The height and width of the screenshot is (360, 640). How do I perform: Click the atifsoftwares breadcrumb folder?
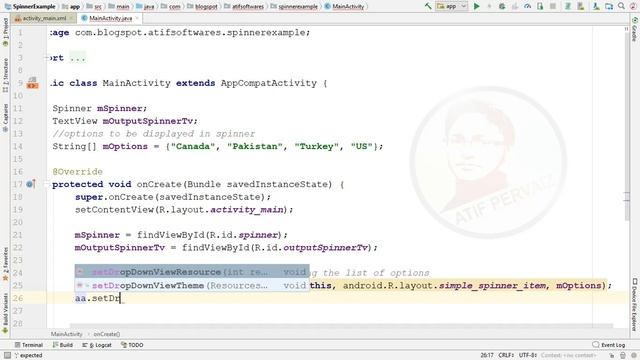click(x=244, y=7)
